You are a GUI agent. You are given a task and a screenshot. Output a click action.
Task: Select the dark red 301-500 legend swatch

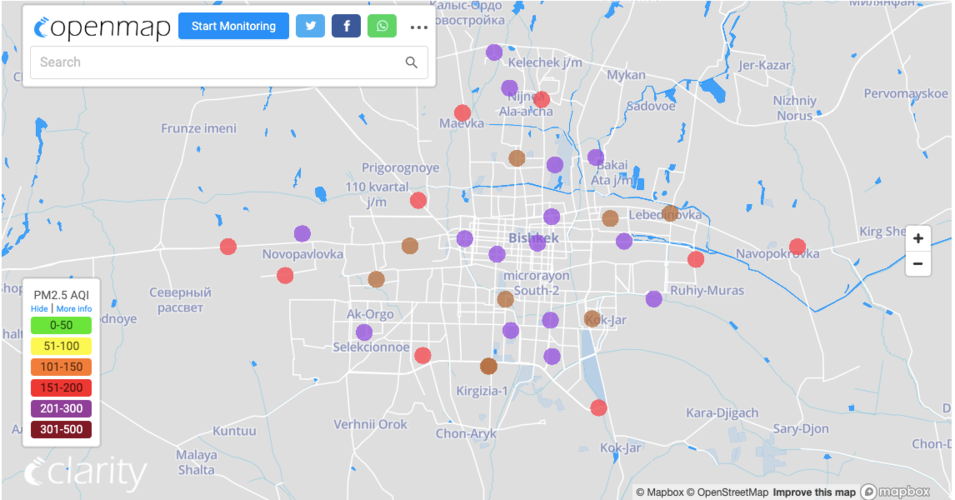pyautogui.click(x=61, y=430)
